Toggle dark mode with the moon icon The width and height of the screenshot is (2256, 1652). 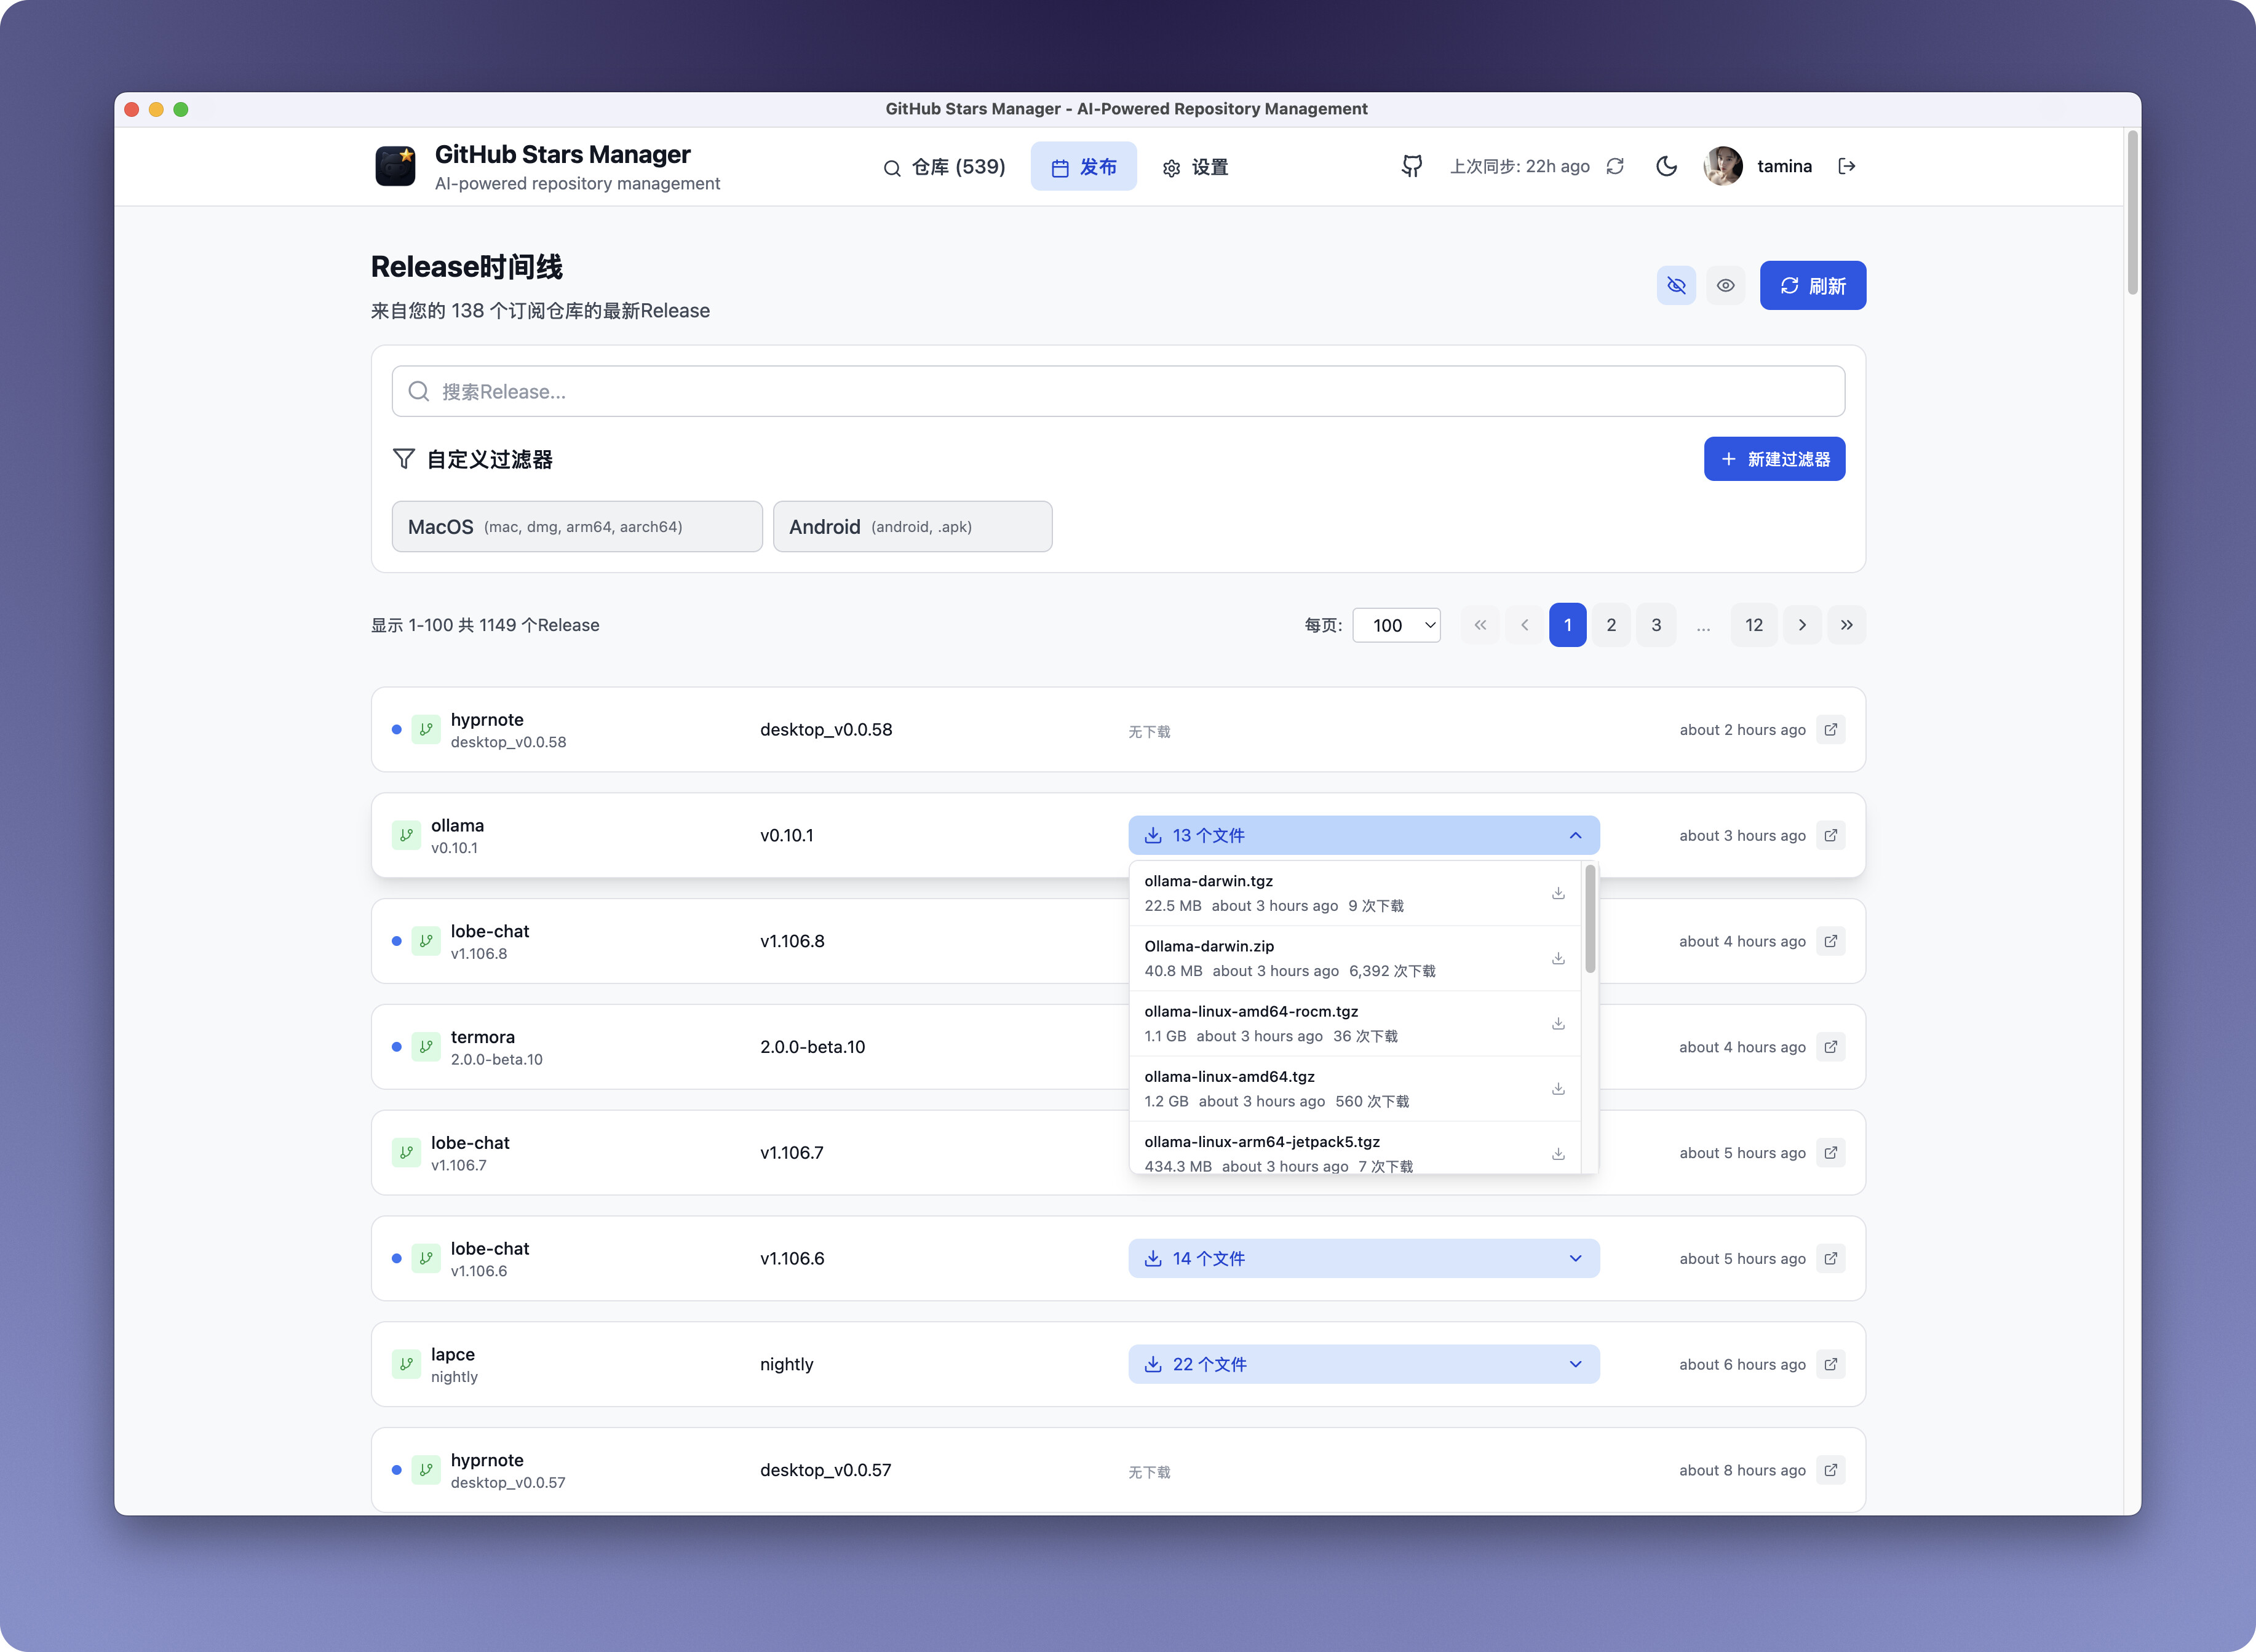coord(1666,166)
